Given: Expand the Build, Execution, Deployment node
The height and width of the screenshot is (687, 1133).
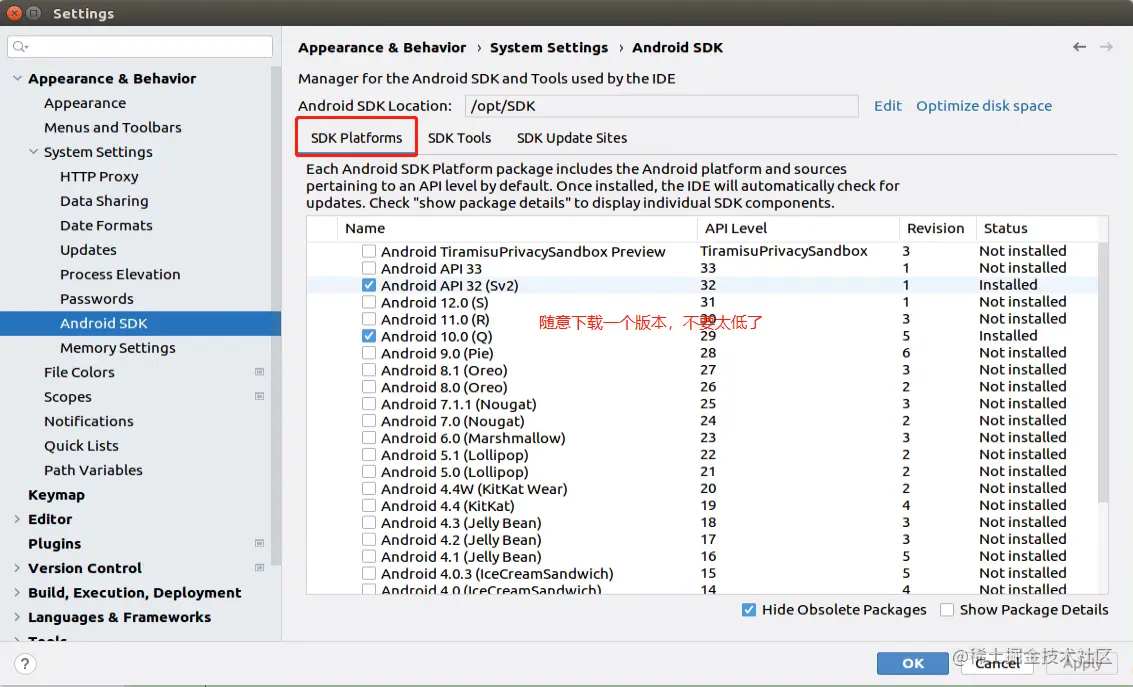Looking at the screenshot, I should click(17, 592).
